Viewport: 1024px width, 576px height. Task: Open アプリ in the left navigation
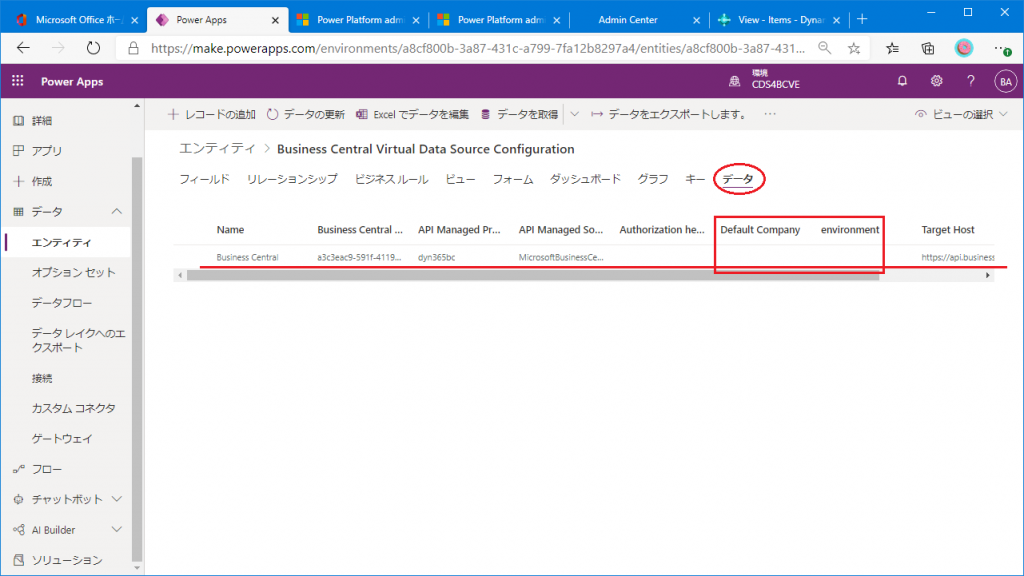tap(47, 151)
